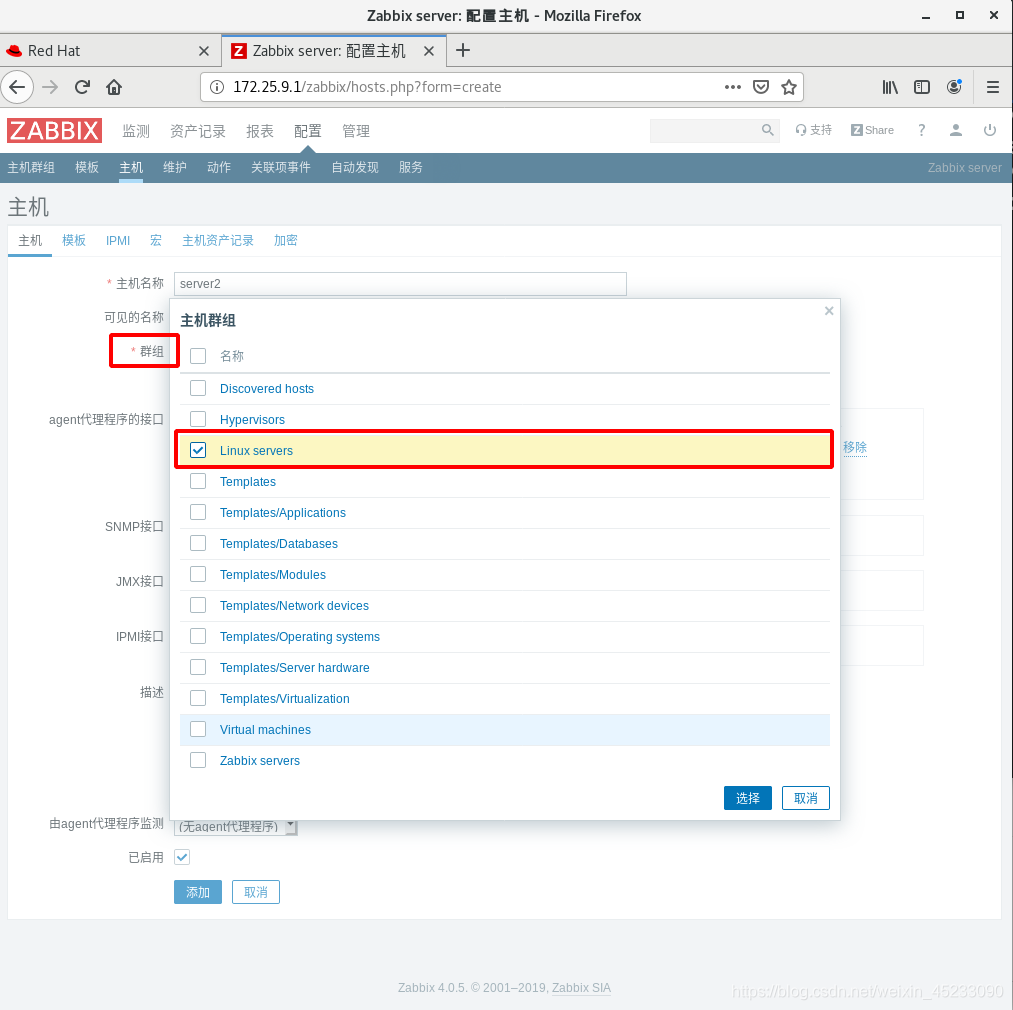Open user profile icon
The width and height of the screenshot is (1013, 1010).
tap(956, 131)
